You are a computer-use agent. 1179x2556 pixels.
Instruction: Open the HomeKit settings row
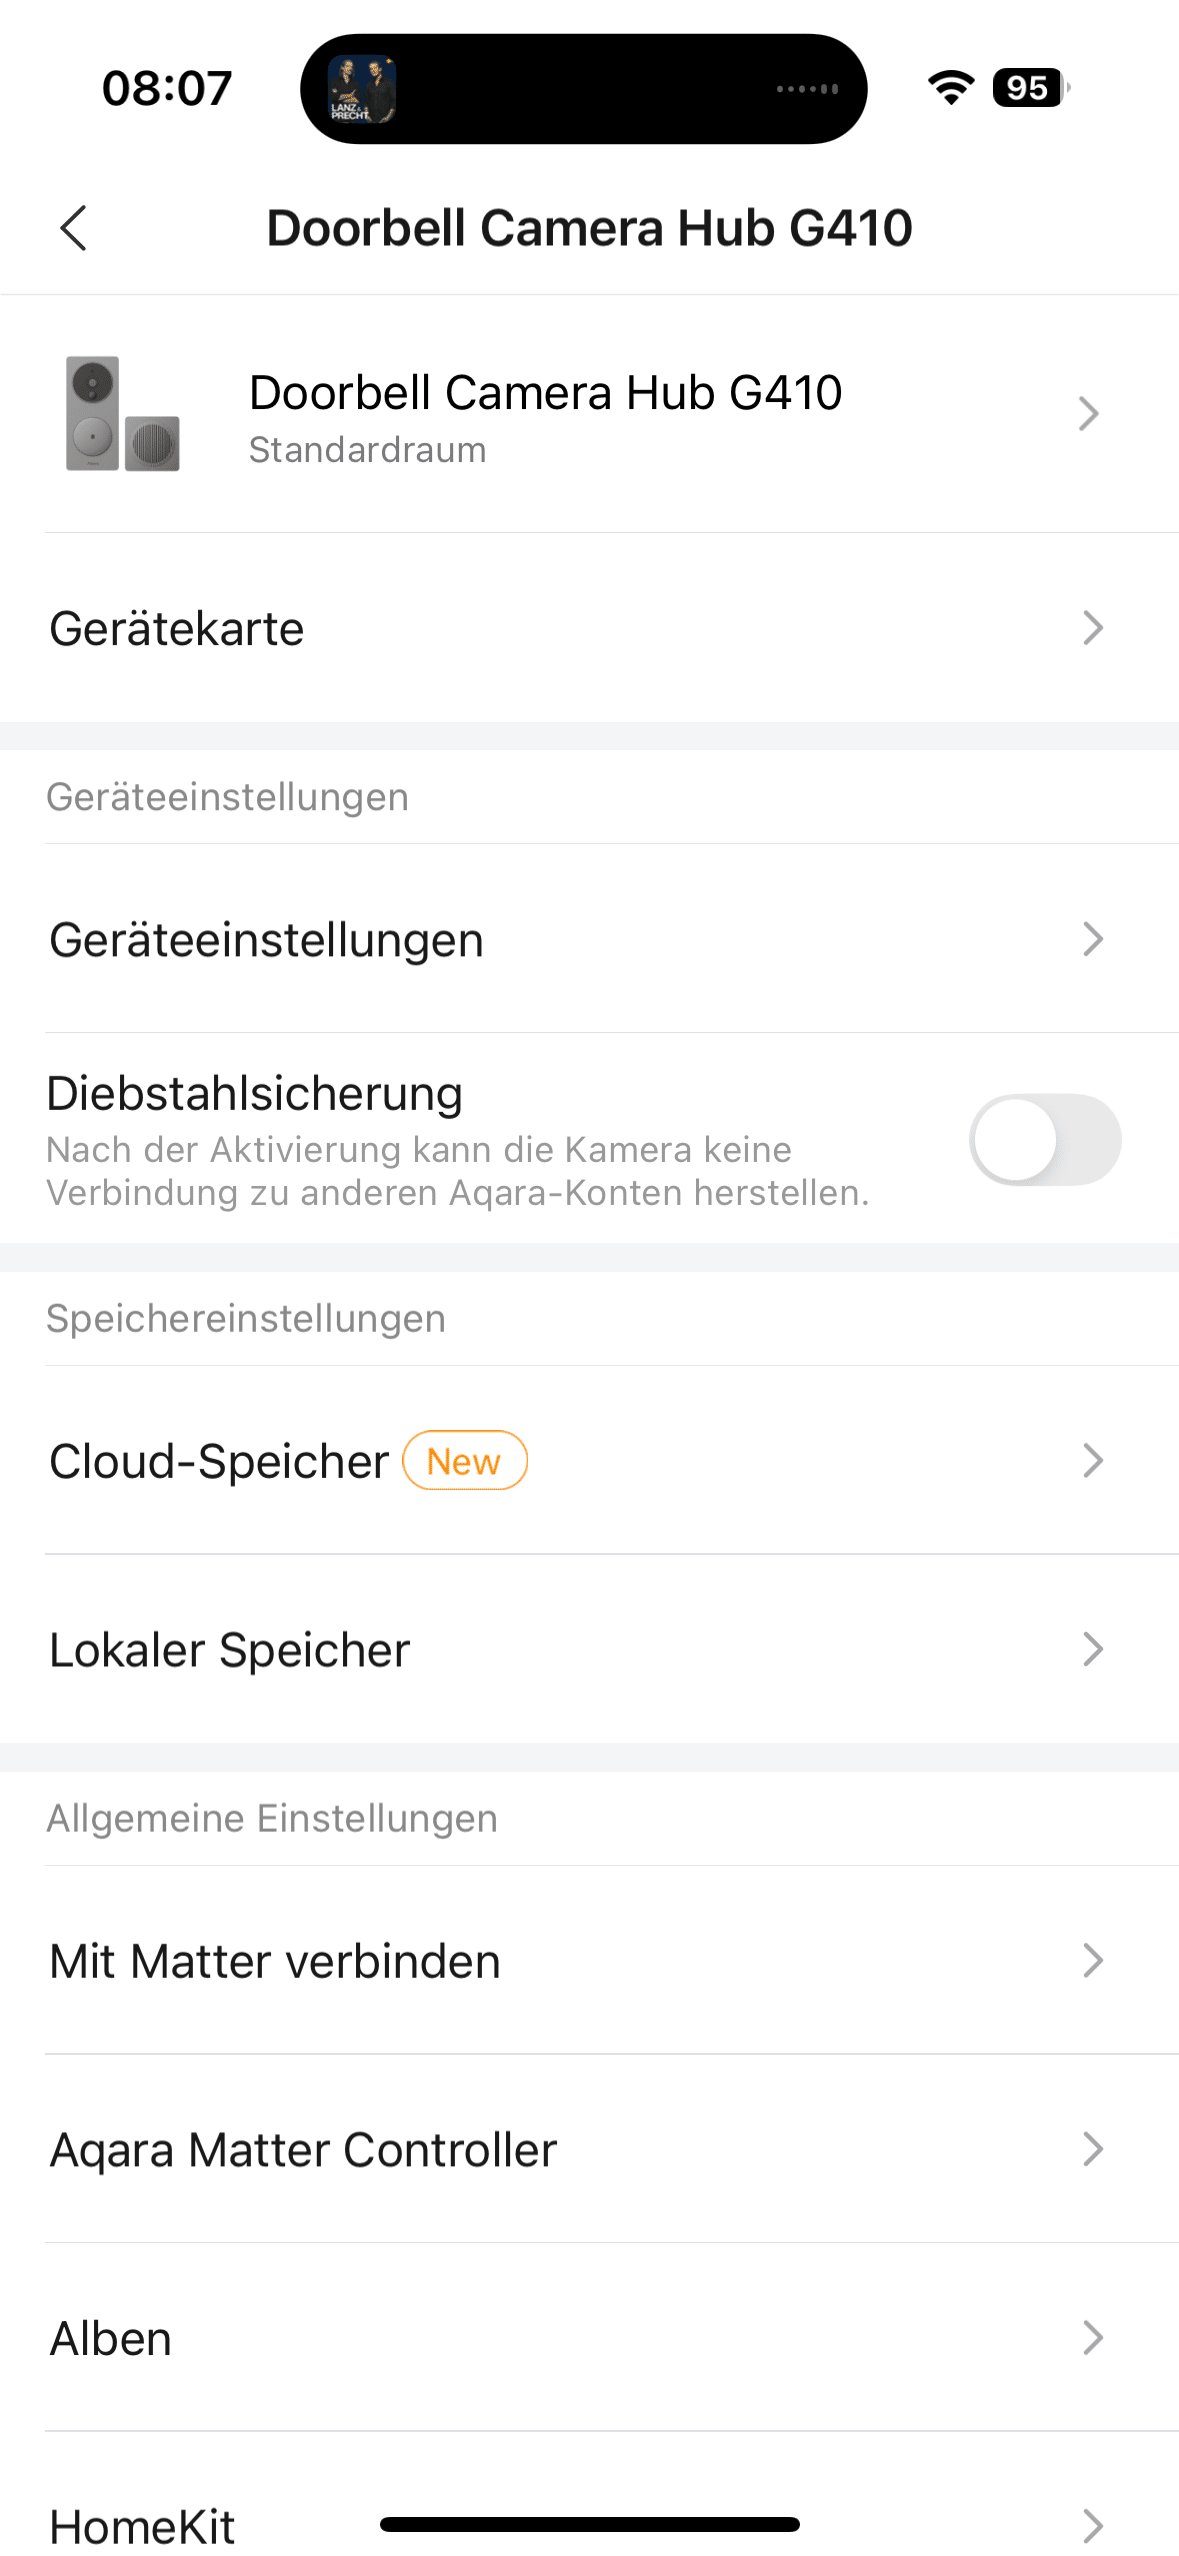click(x=142, y=2526)
